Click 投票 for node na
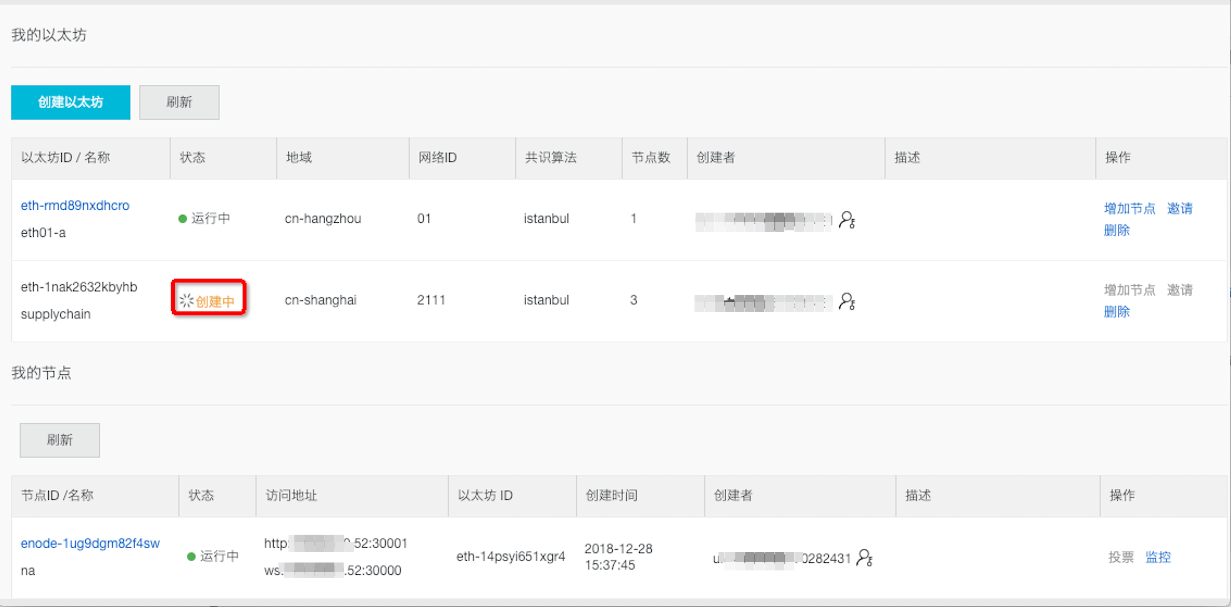This screenshot has height=607, width=1231. pos(1121,557)
